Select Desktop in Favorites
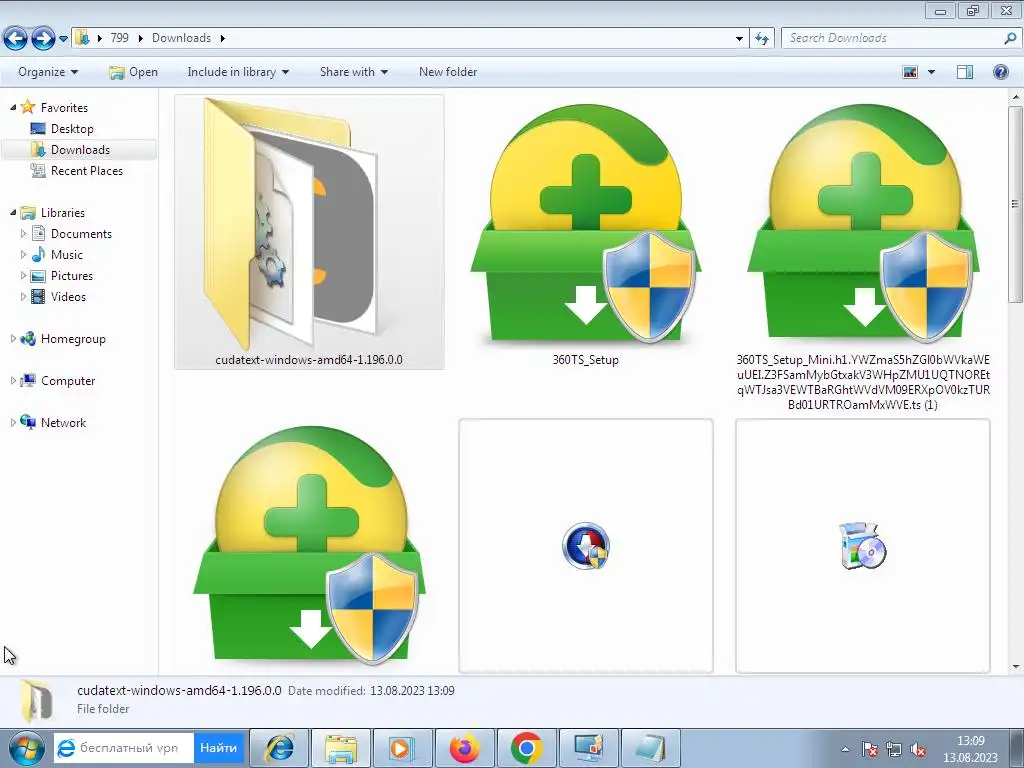 72,129
